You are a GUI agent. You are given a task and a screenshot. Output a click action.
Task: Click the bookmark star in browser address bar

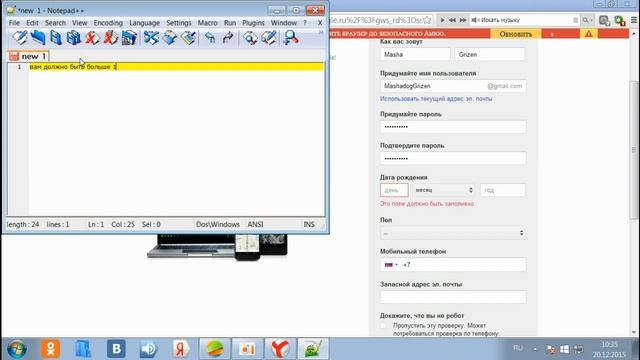click(427, 20)
